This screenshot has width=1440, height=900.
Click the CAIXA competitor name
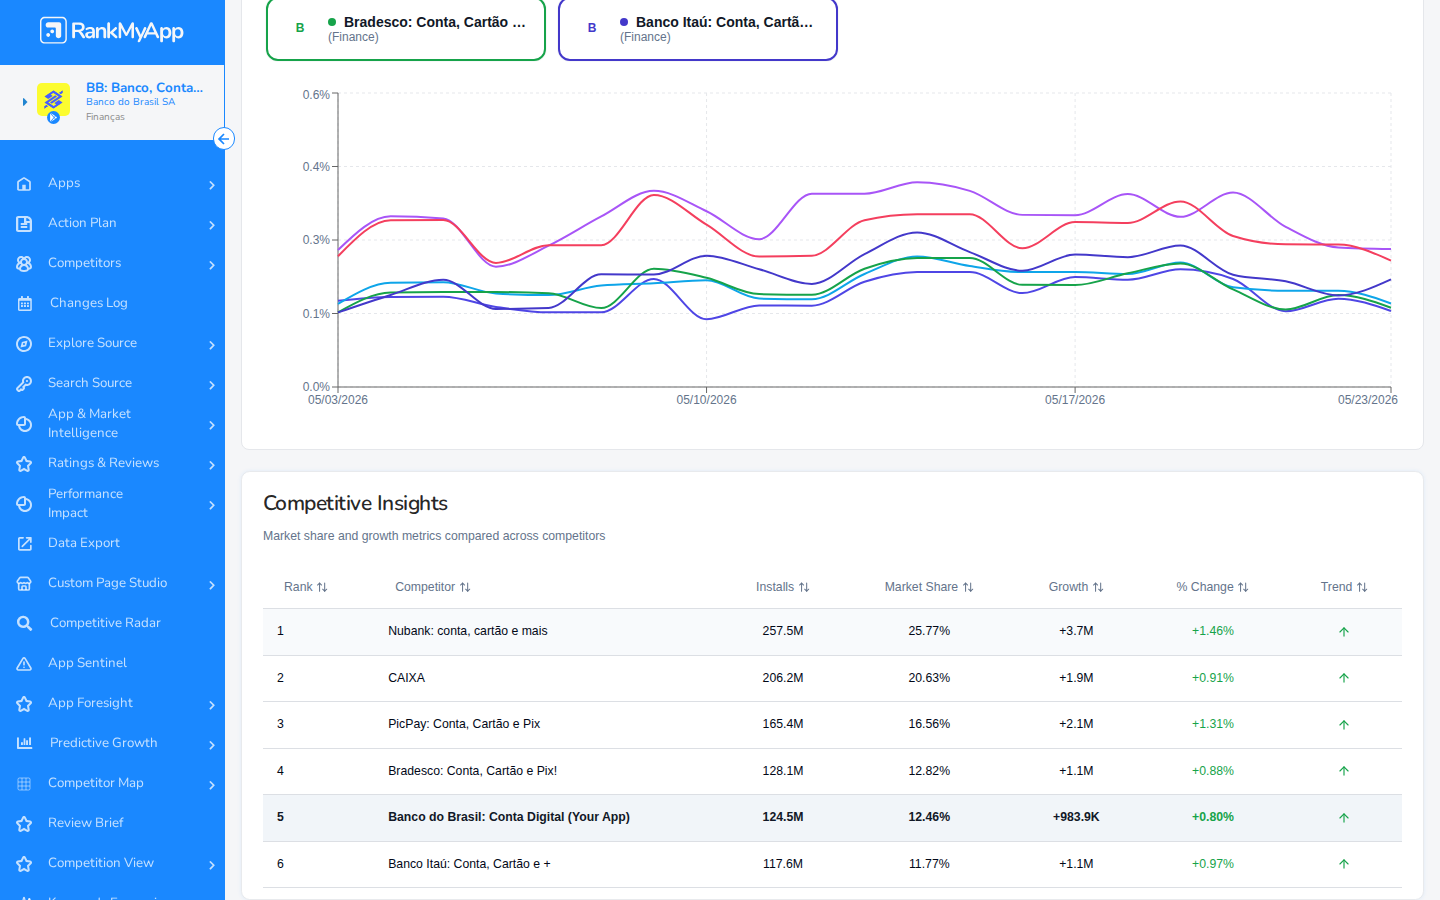pos(407,678)
